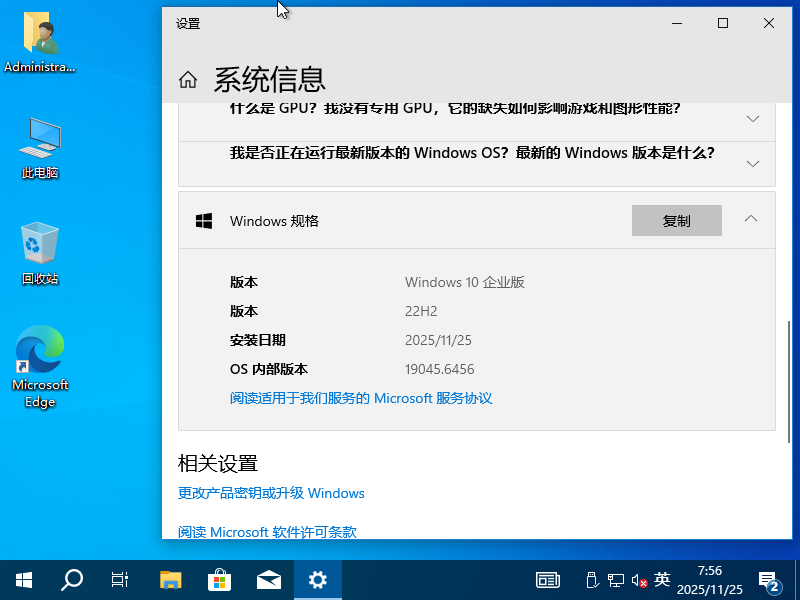Screen dimensions: 800x600
Task: Open Microsoft Store from the taskbar
Action: 218,580
